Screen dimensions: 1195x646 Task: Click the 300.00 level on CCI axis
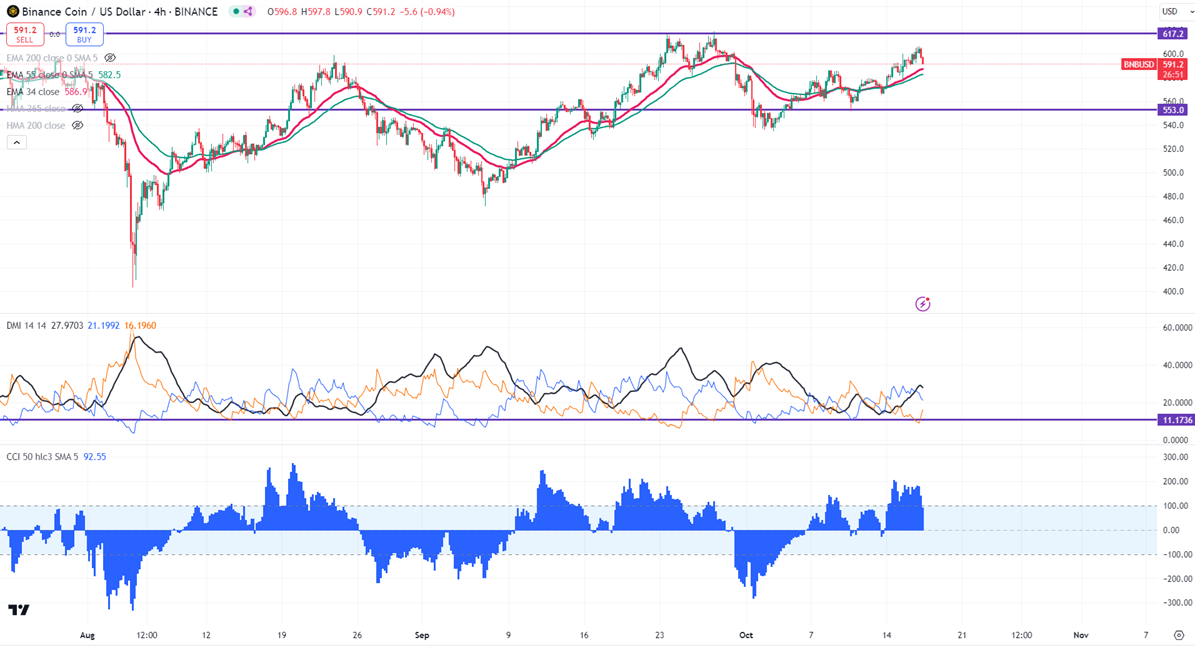[x=1175, y=457]
